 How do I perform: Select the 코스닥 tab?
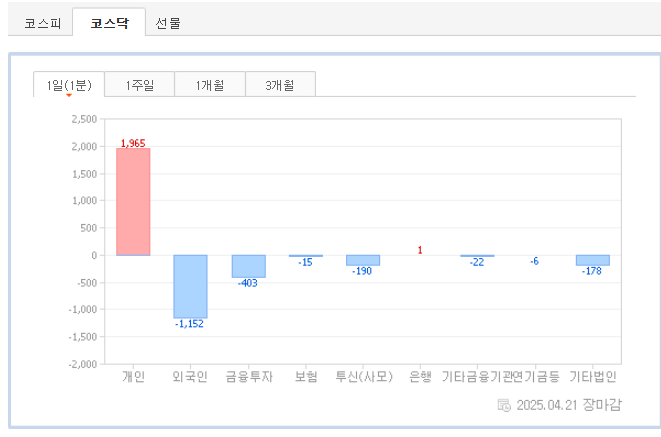(x=109, y=22)
